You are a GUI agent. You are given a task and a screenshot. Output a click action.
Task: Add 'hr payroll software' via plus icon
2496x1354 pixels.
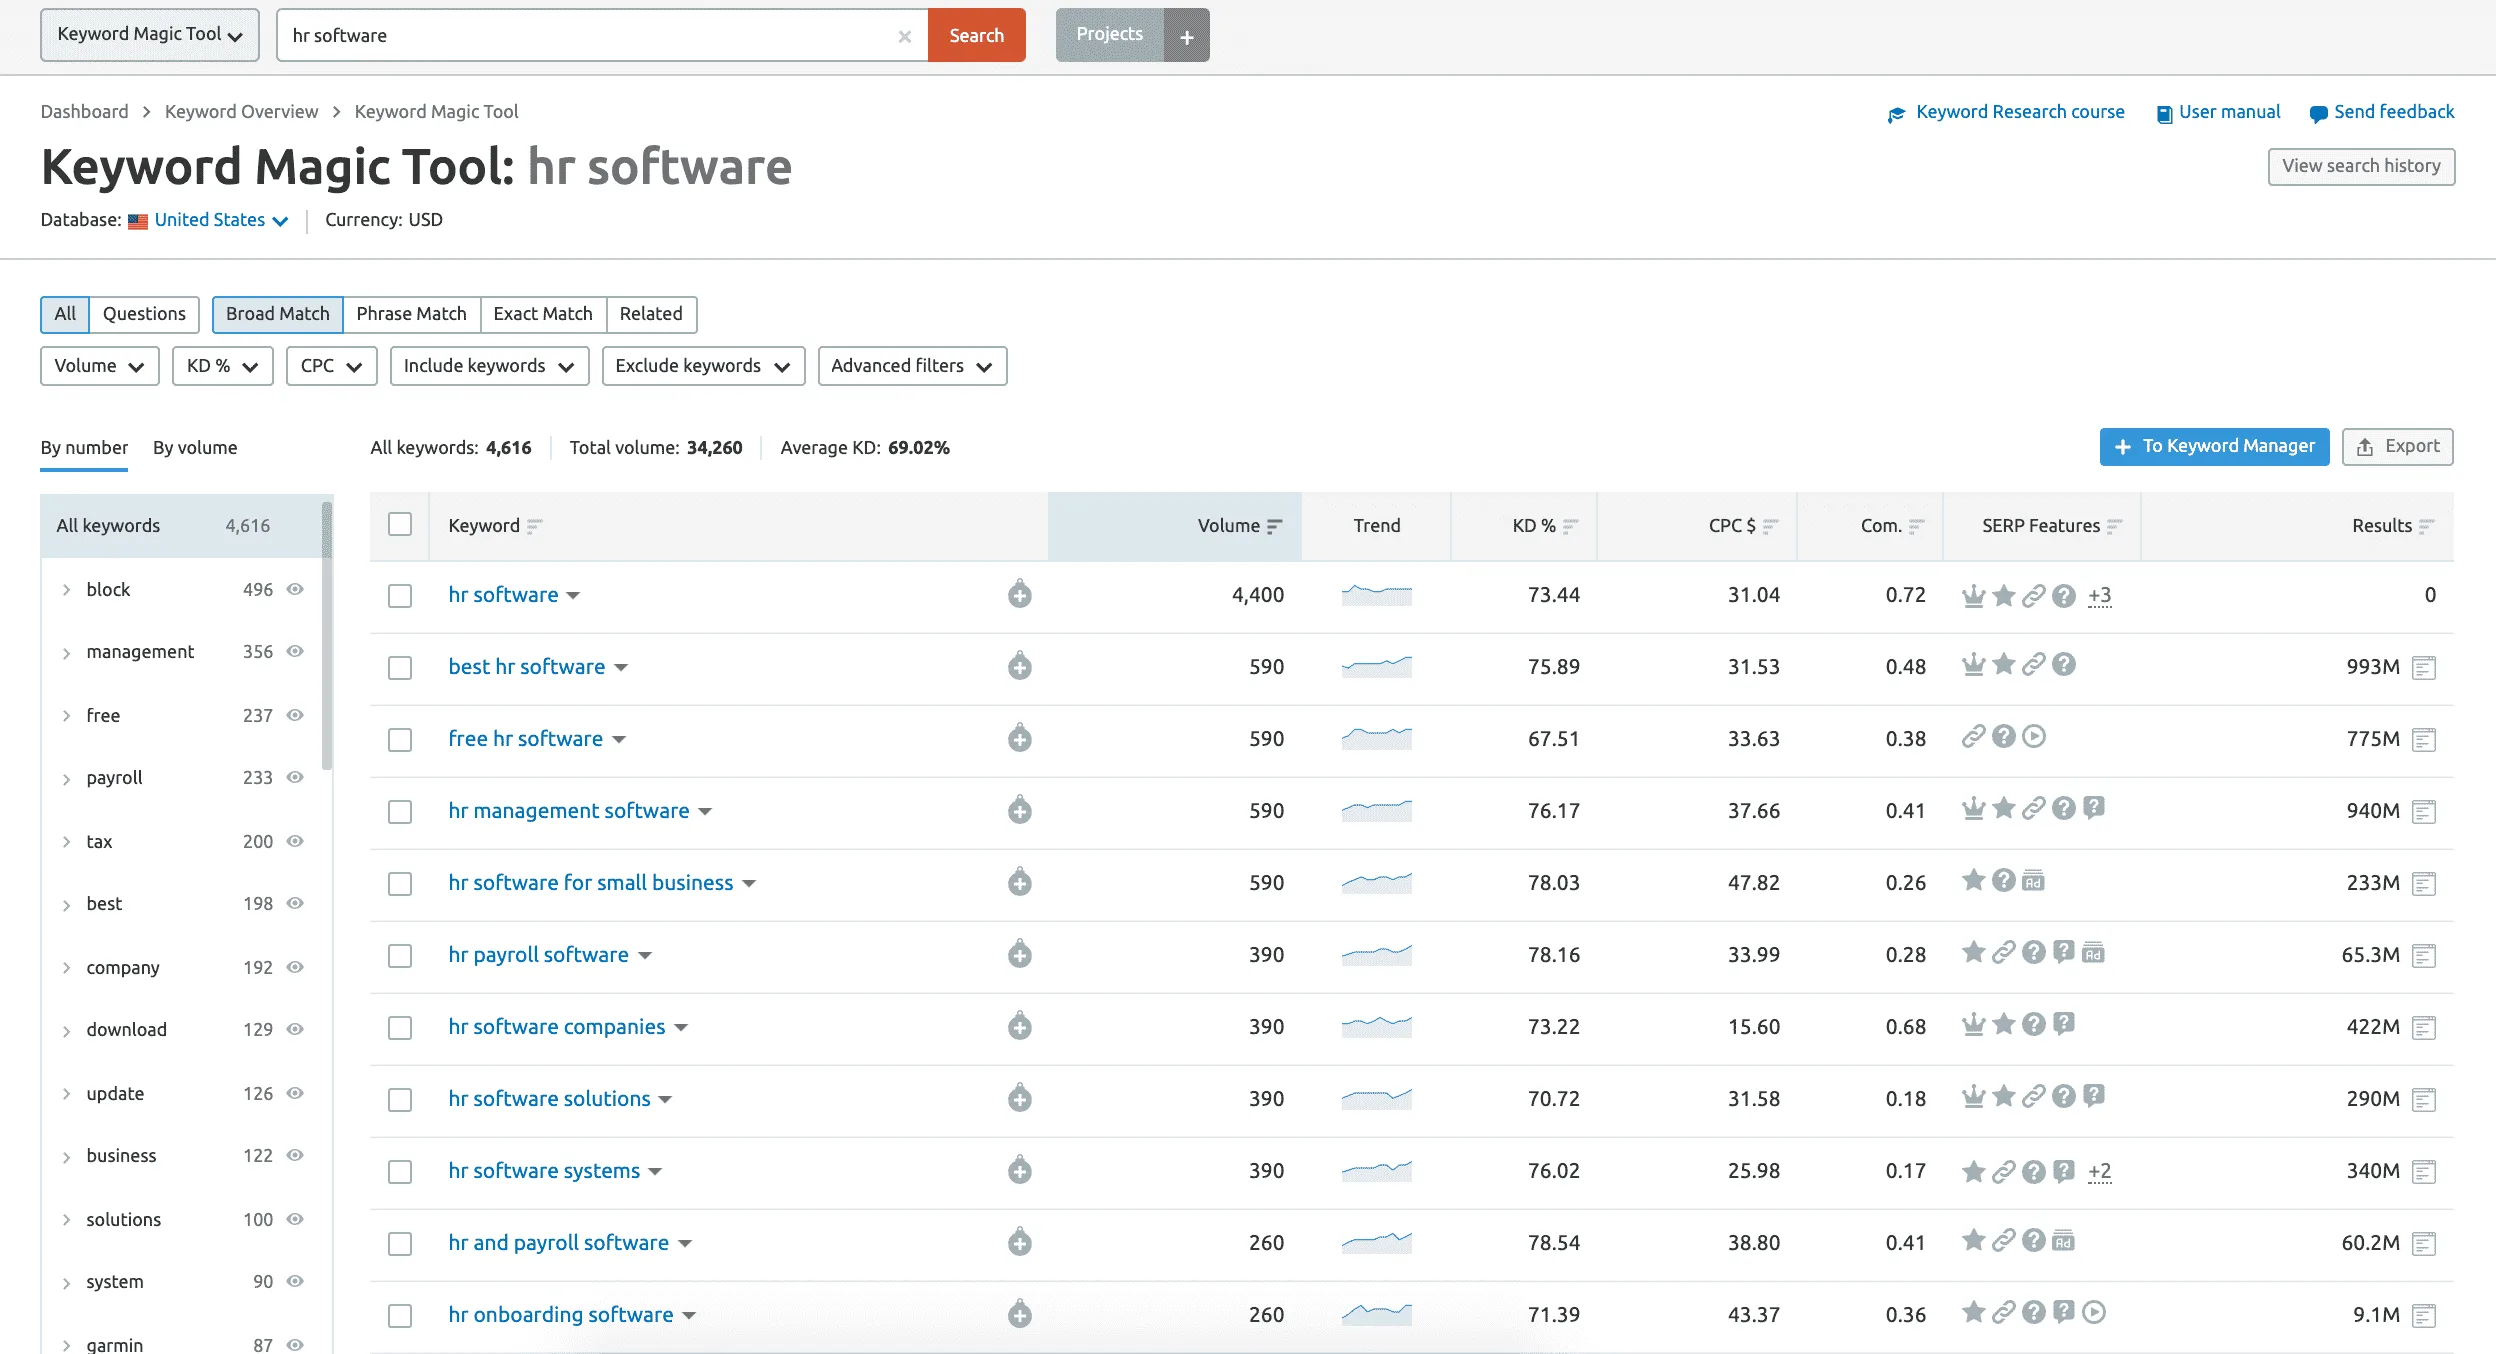click(x=1019, y=954)
